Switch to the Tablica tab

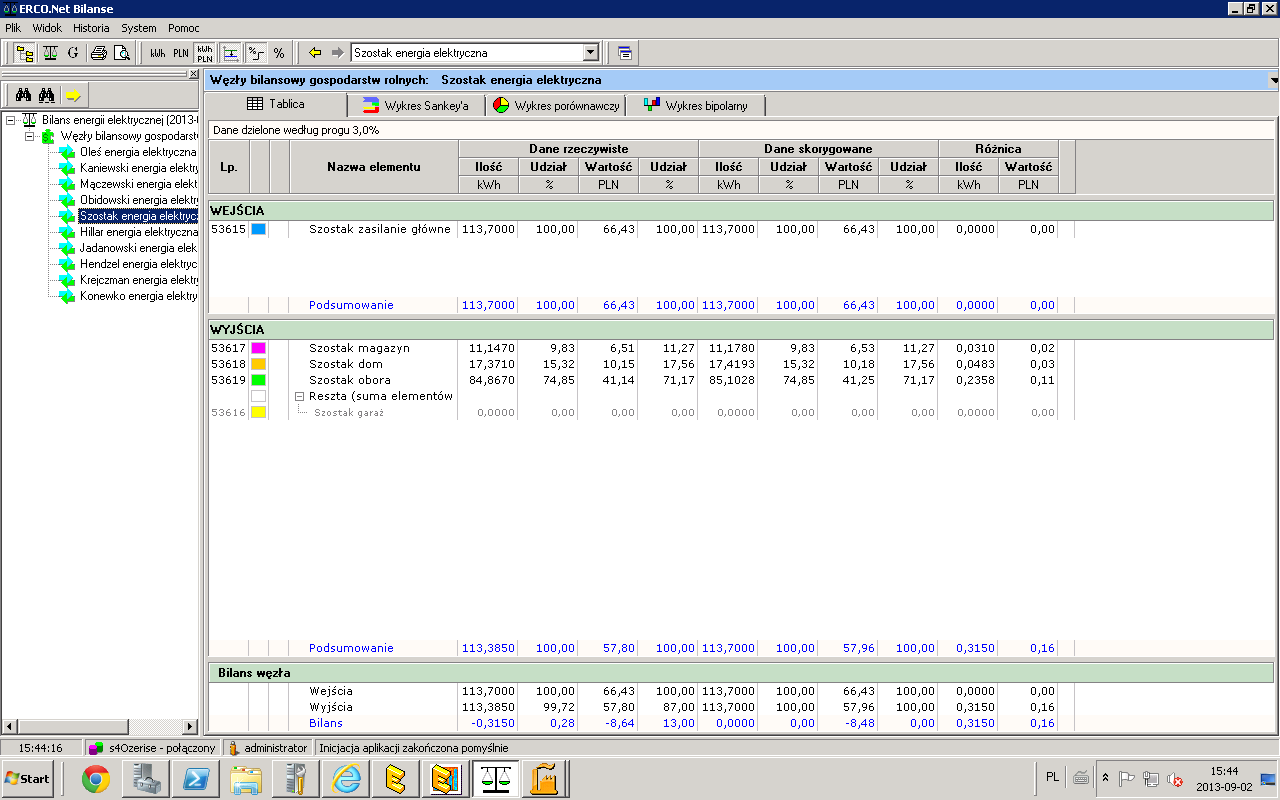(x=276, y=104)
